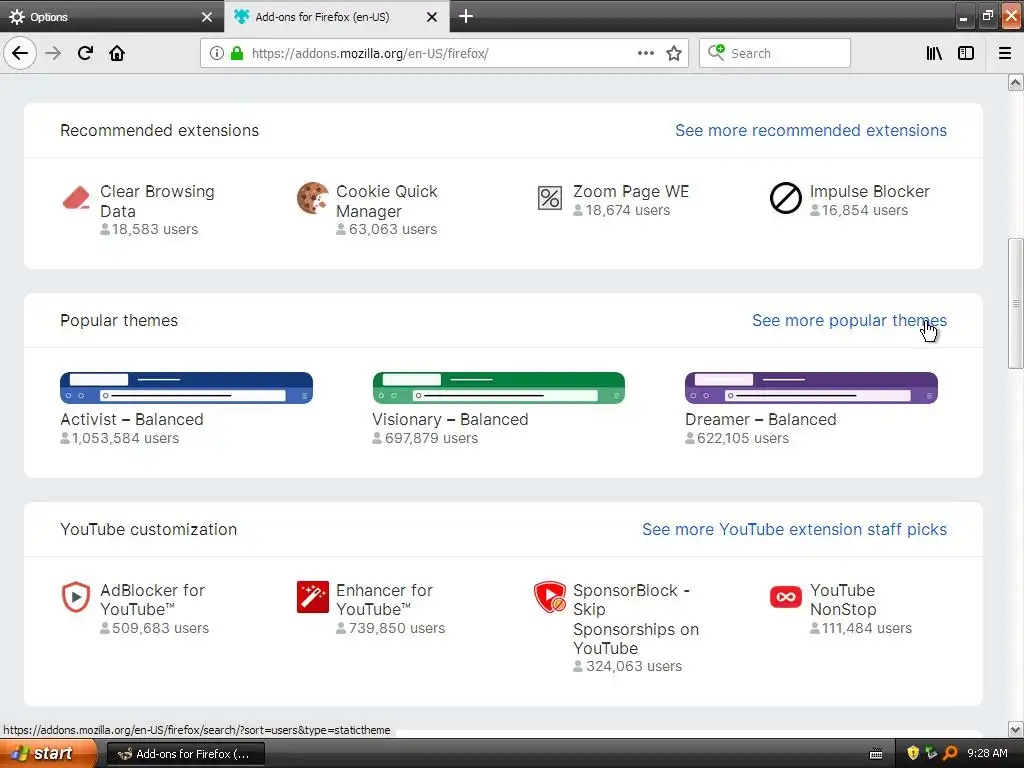
Task: Toggle the sidebar view icon
Action: [966, 53]
